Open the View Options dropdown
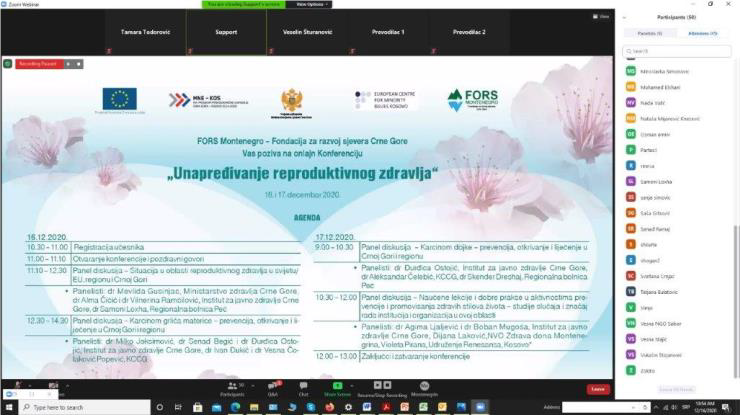This screenshot has width=740, height=415. [x=311, y=4]
